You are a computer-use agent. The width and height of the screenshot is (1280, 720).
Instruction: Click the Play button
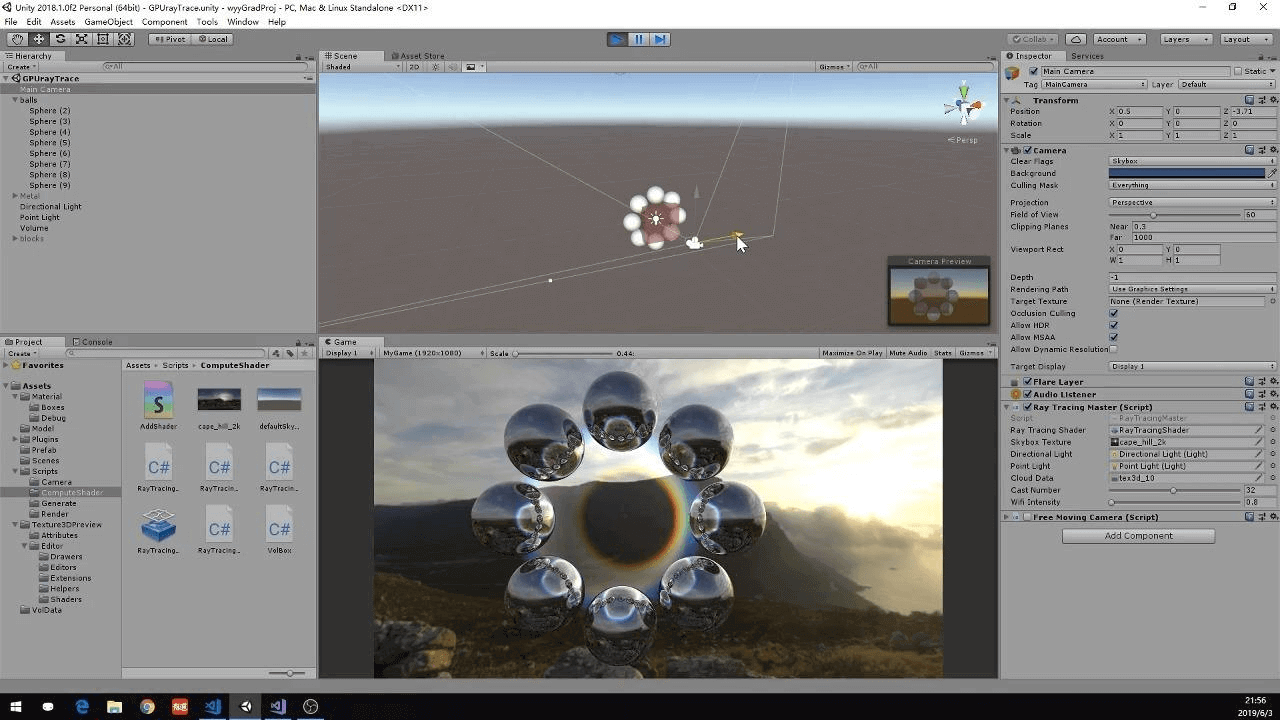(617, 39)
